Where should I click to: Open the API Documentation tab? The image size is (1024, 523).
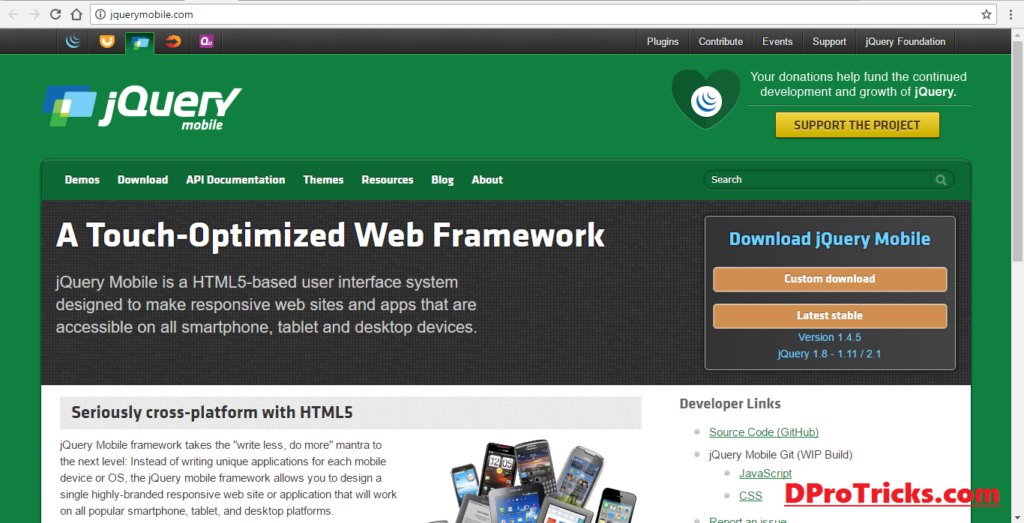[235, 180]
